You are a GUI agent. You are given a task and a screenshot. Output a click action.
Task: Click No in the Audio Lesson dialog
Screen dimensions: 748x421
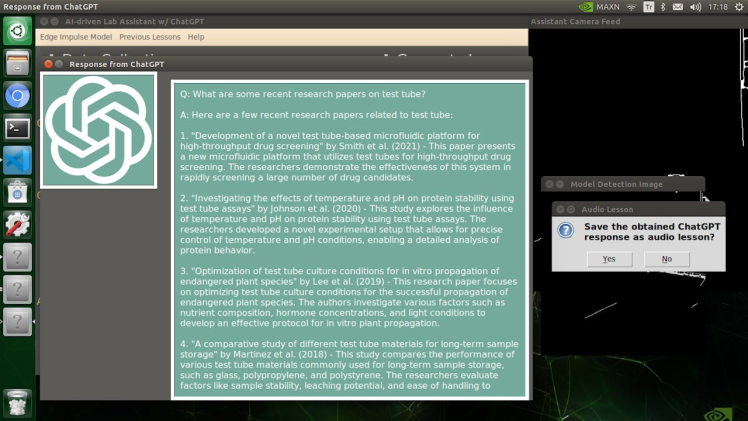pos(667,259)
